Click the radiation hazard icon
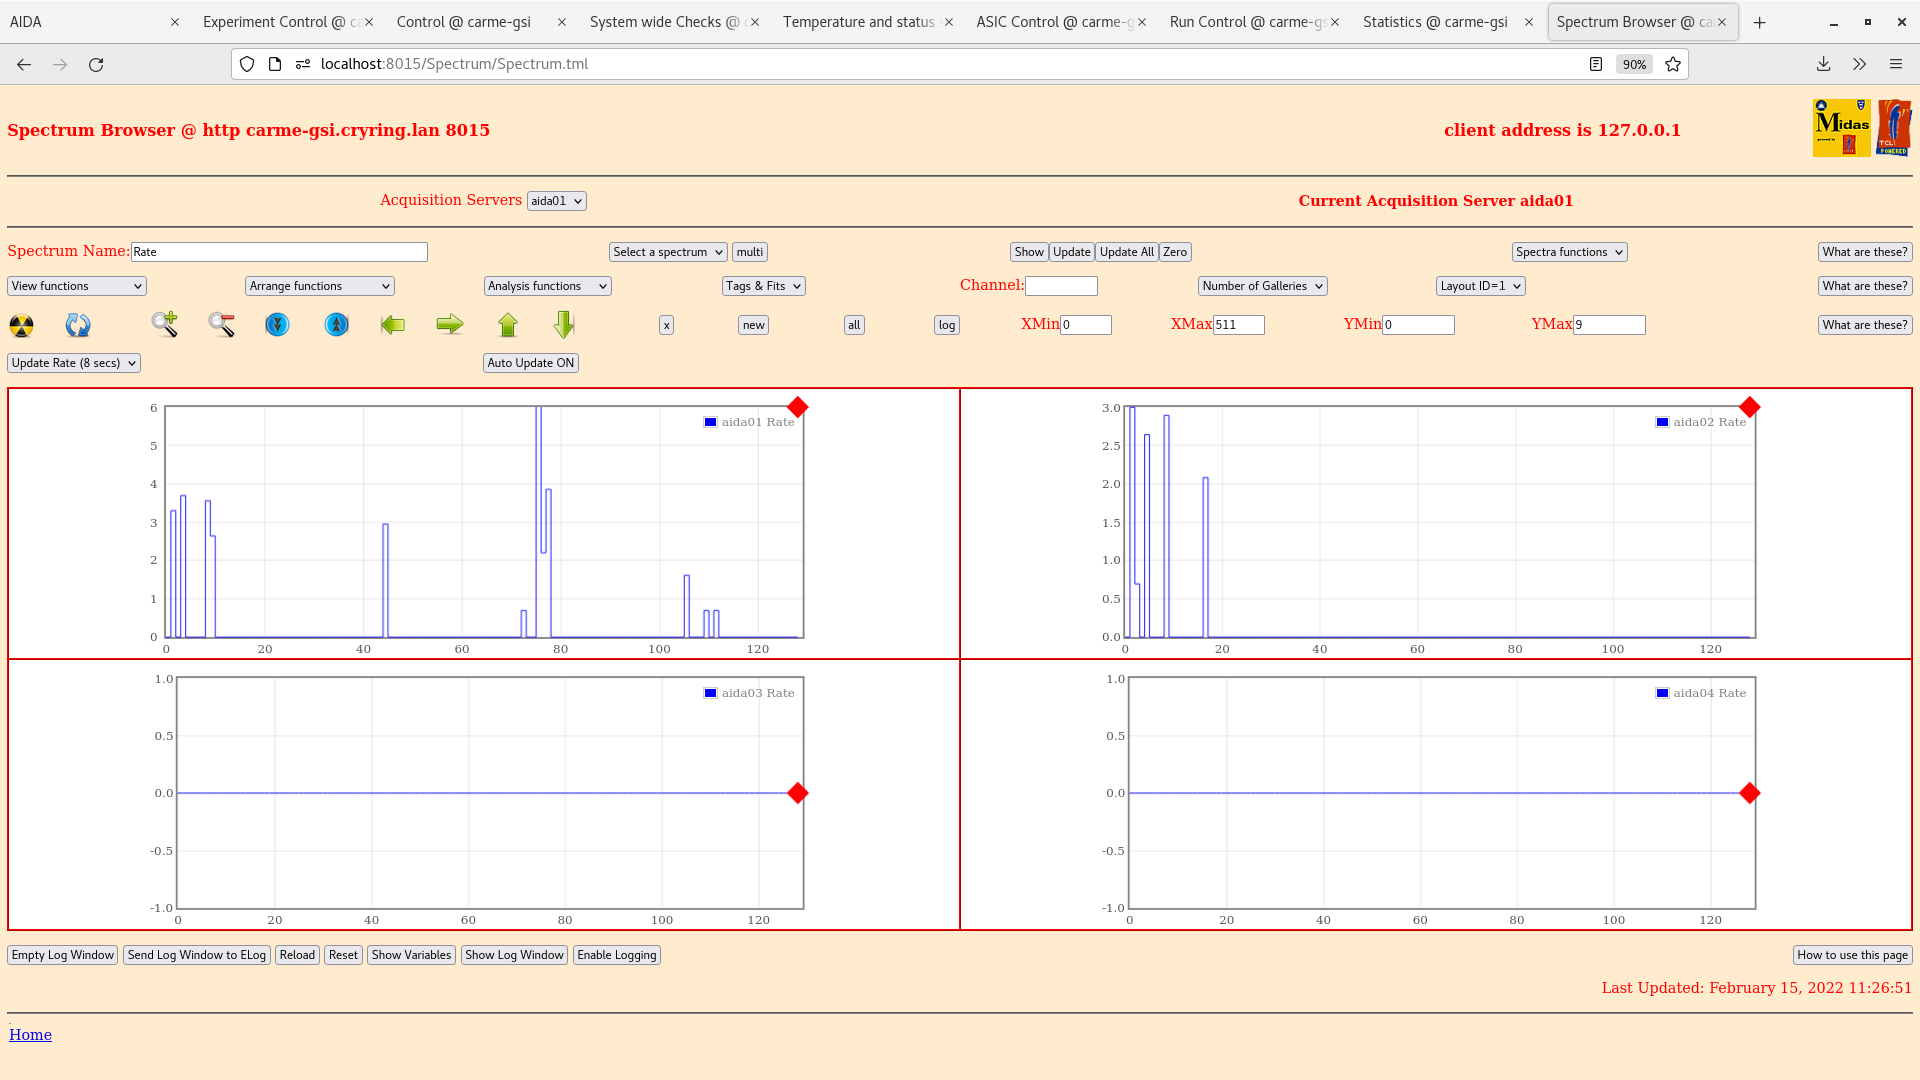The image size is (1920, 1080). 21,325
